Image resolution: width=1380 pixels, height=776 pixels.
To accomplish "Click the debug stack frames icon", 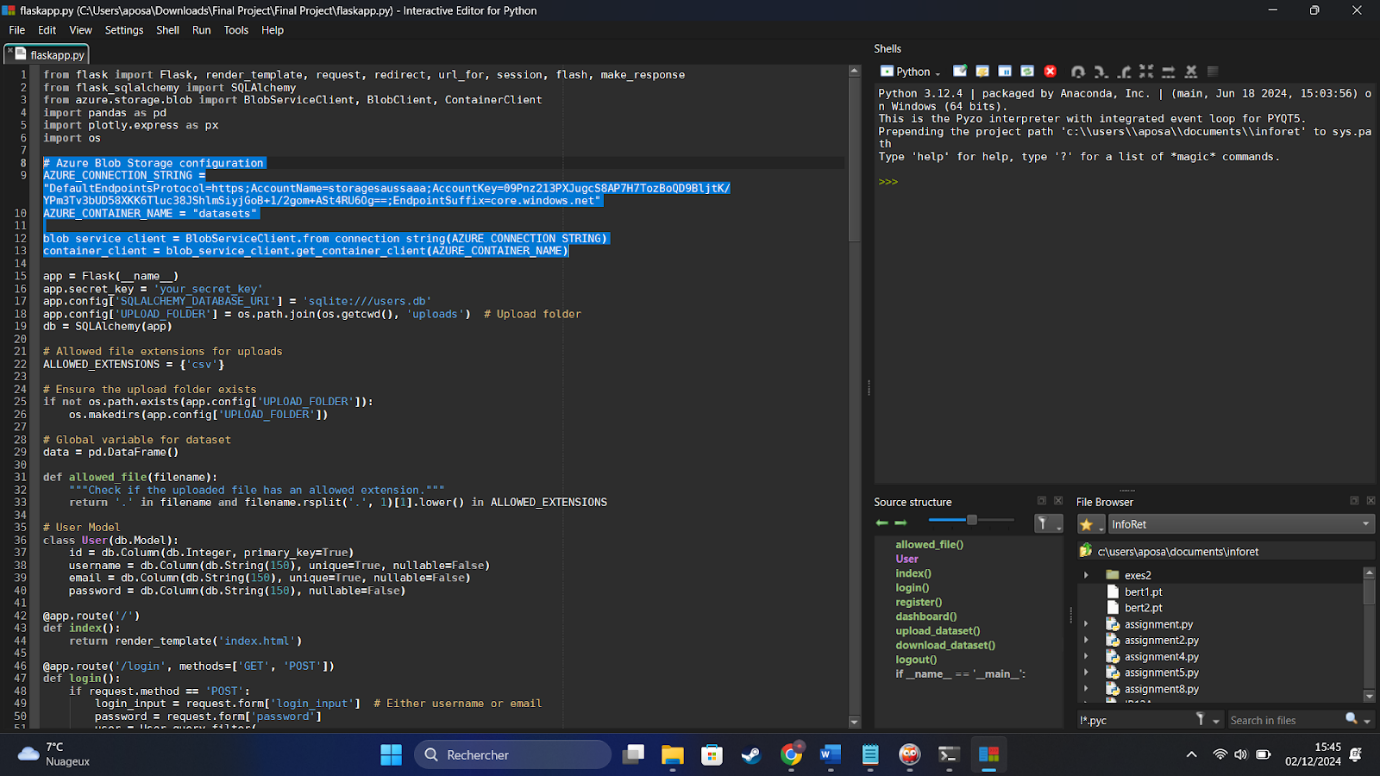I will (x=1213, y=72).
